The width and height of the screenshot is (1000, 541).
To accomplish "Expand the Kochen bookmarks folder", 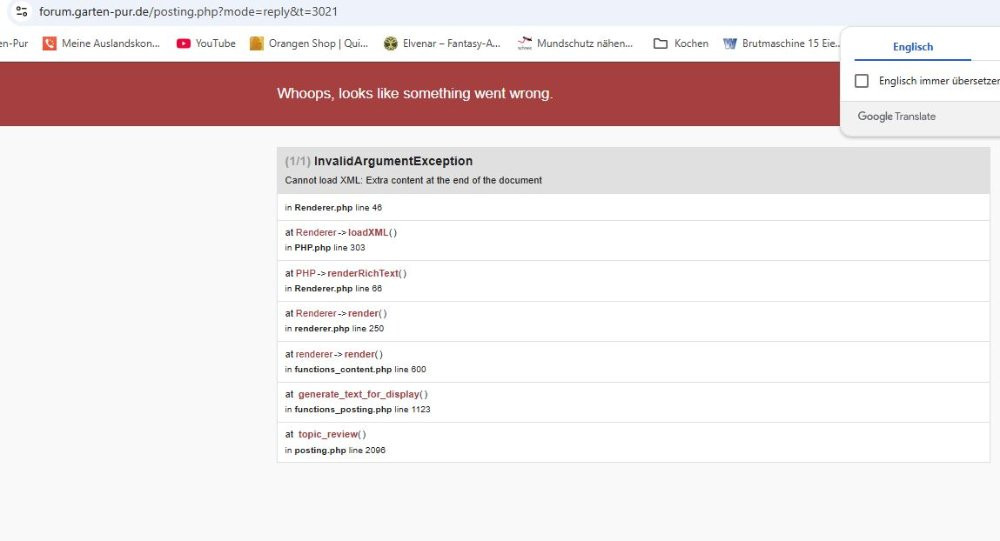I will (x=681, y=43).
